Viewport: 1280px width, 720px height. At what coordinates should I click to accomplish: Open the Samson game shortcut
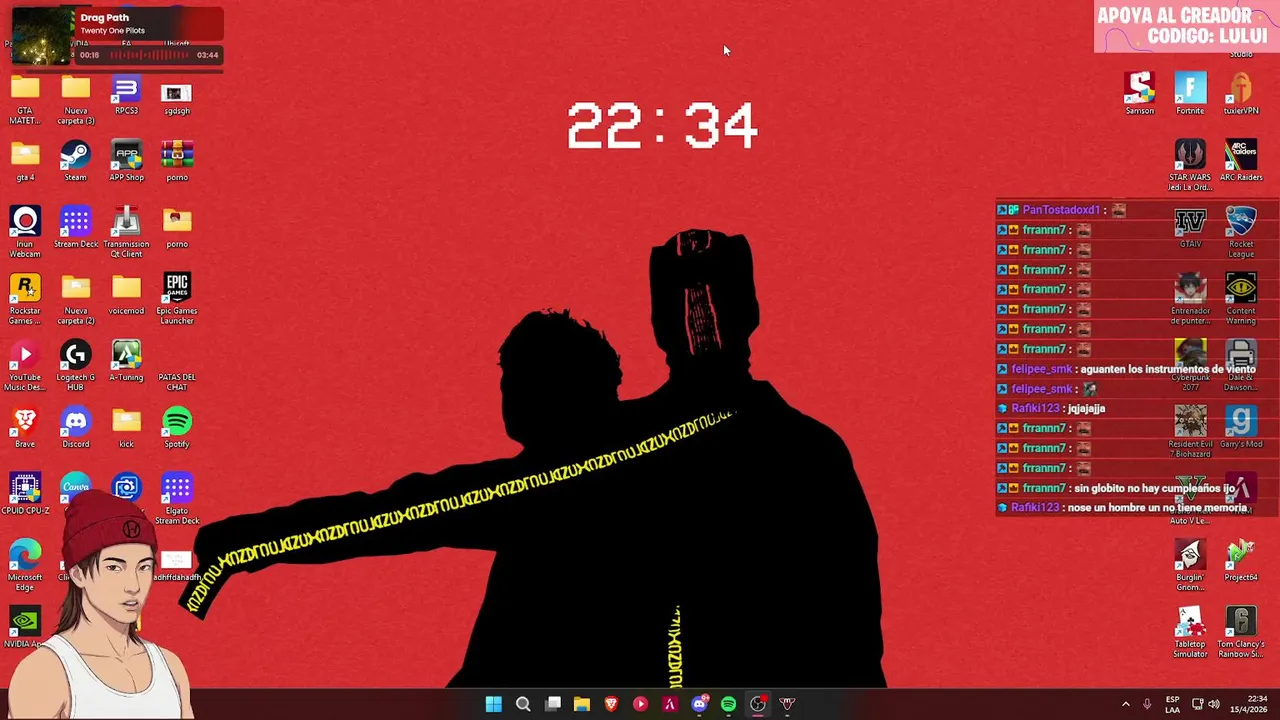(x=1139, y=94)
